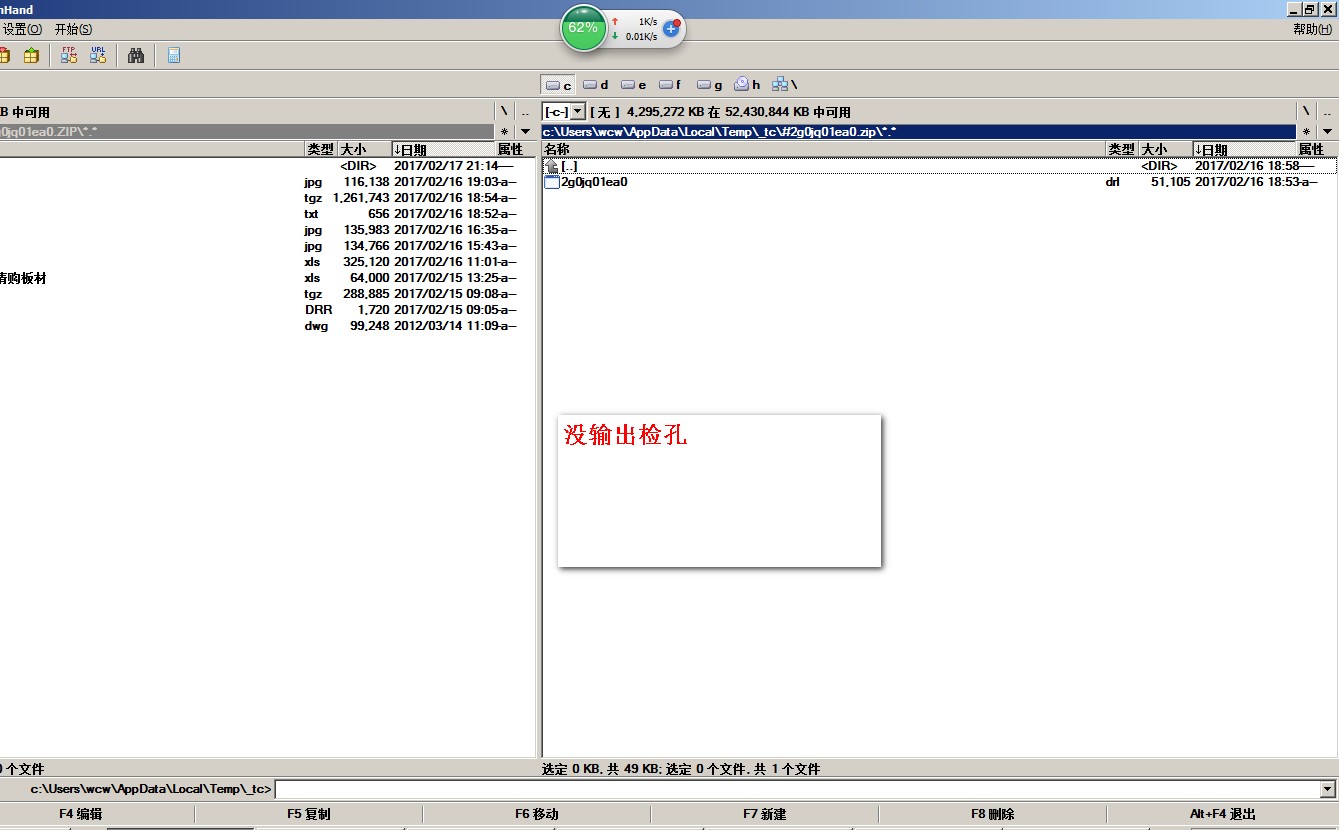Image resolution: width=1339 pixels, height=830 pixels.
Task: Select the 2g0jq01ea0 file icon
Action: coord(552,182)
